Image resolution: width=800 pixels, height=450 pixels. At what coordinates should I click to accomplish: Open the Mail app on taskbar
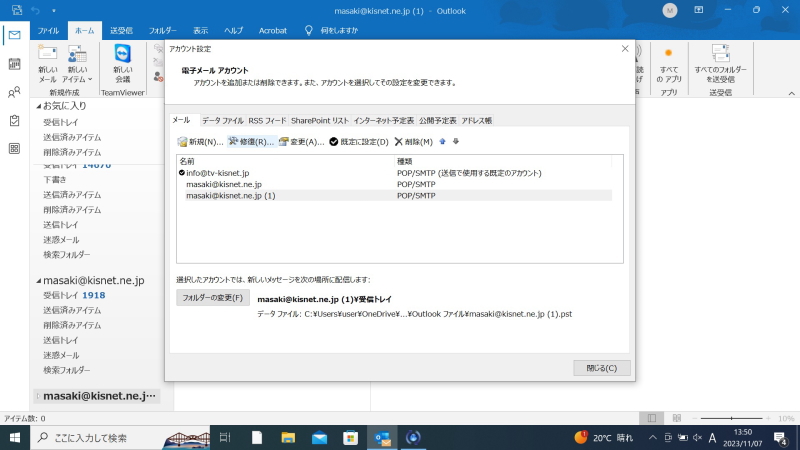tap(319, 438)
